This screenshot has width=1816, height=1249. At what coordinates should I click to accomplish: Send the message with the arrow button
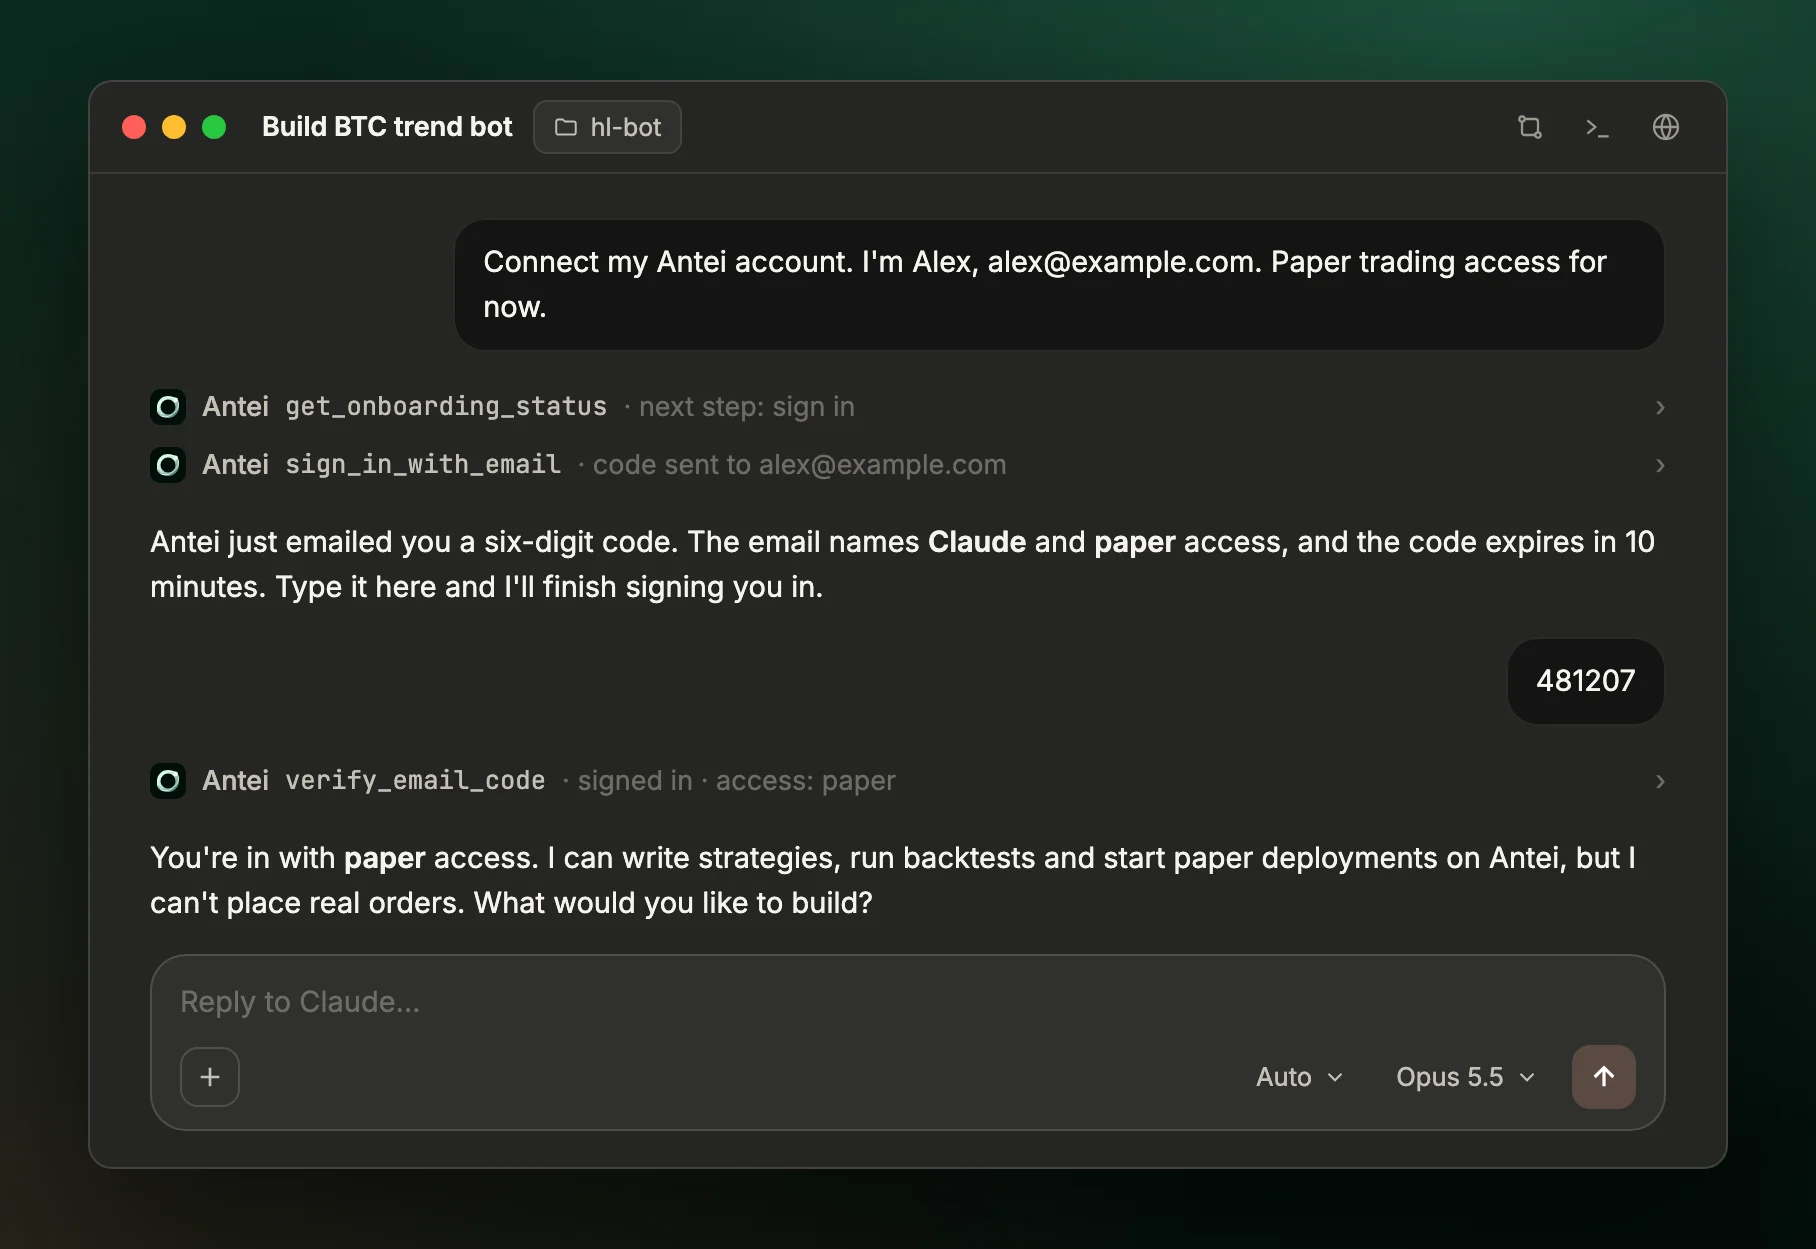[1603, 1077]
